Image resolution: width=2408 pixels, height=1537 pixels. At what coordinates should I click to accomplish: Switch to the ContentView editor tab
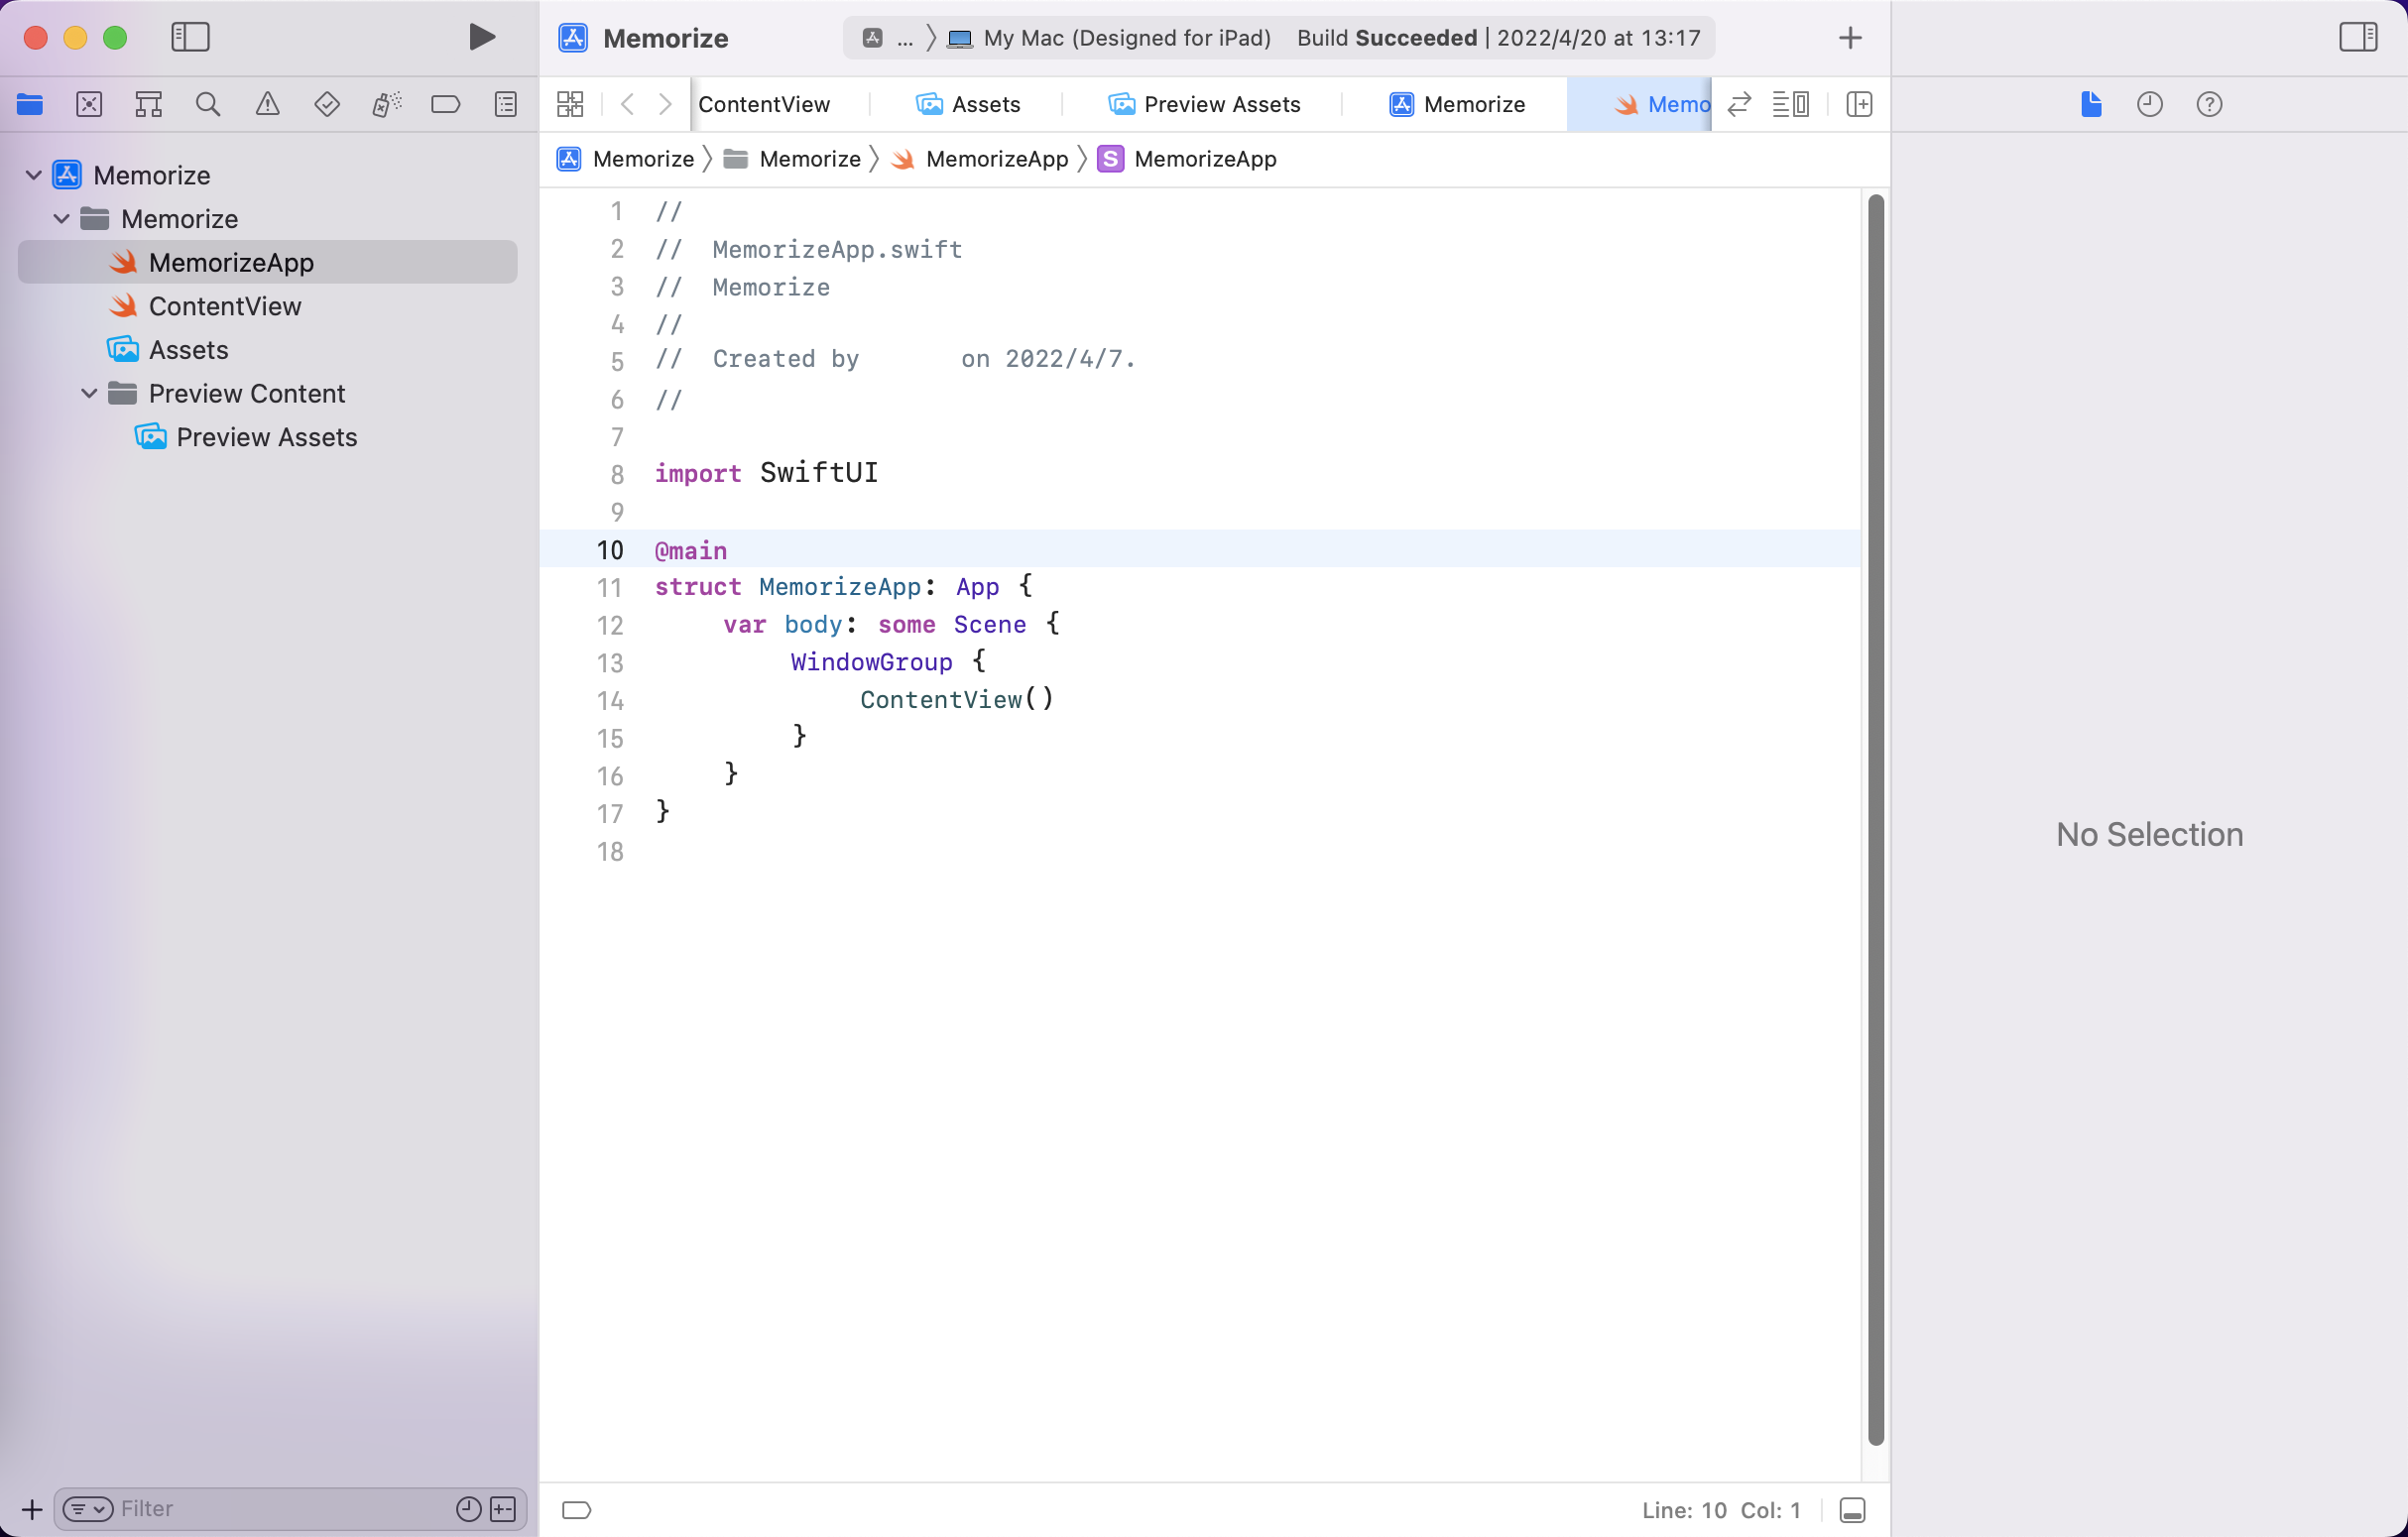point(764,104)
